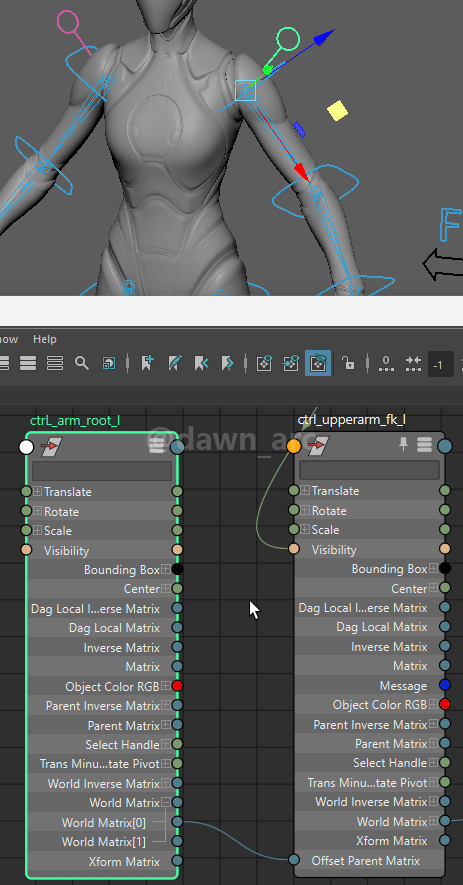Expand Translate on ctrl_arm_root_l node
The height and width of the screenshot is (885, 463).
(37, 492)
